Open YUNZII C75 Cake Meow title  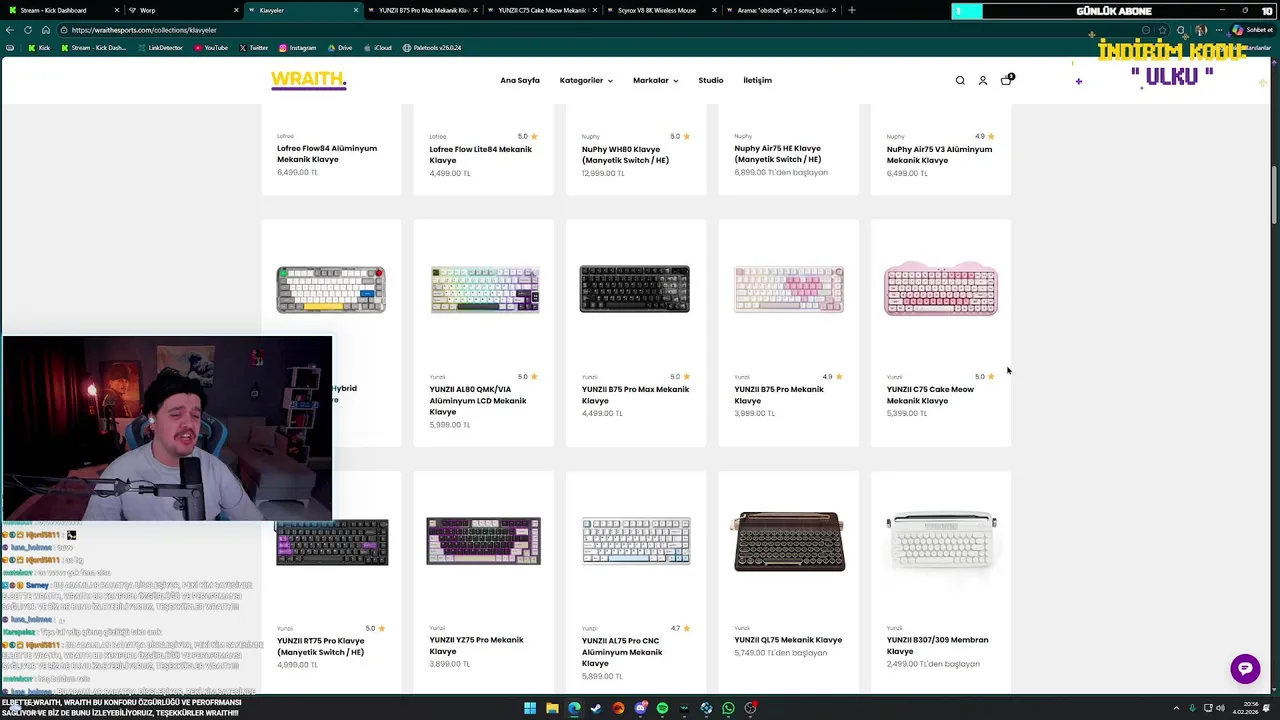930,395
